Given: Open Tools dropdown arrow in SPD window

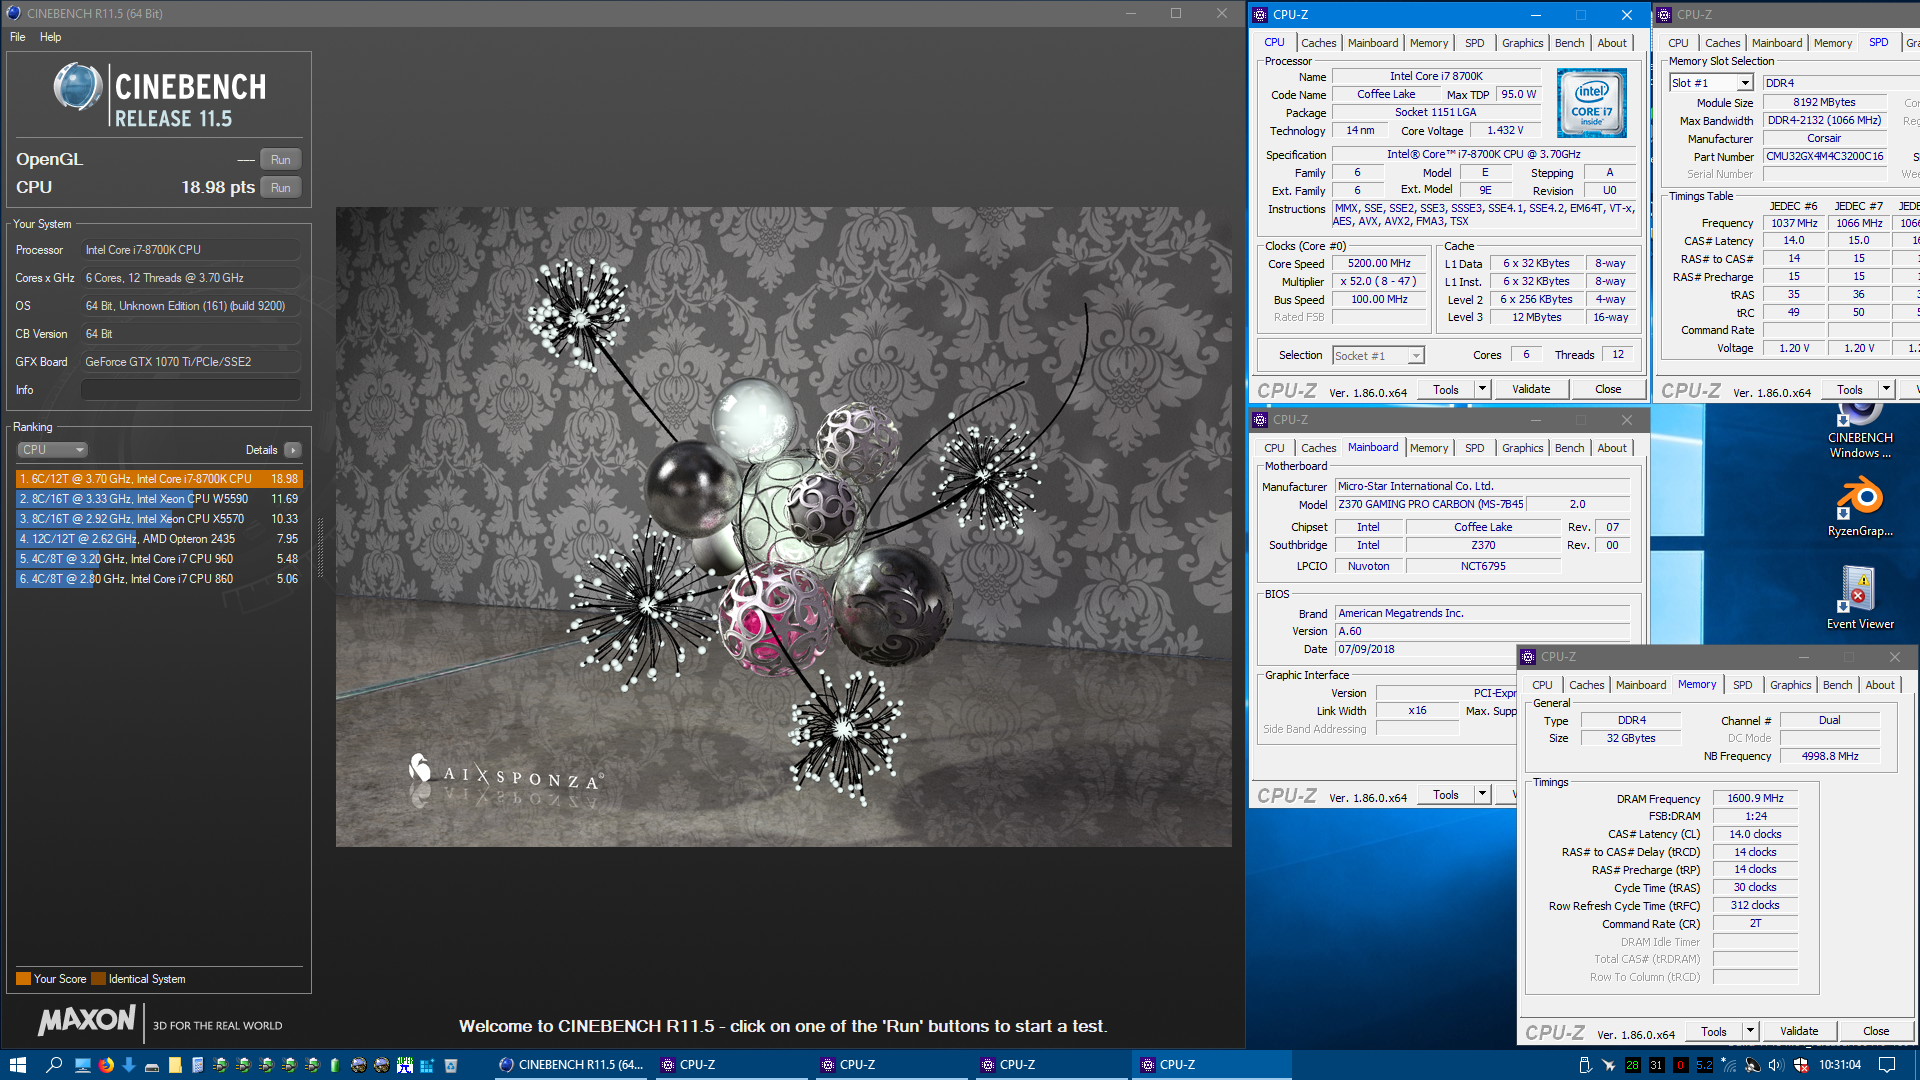Looking at the screenshot, I should 1887,389.
